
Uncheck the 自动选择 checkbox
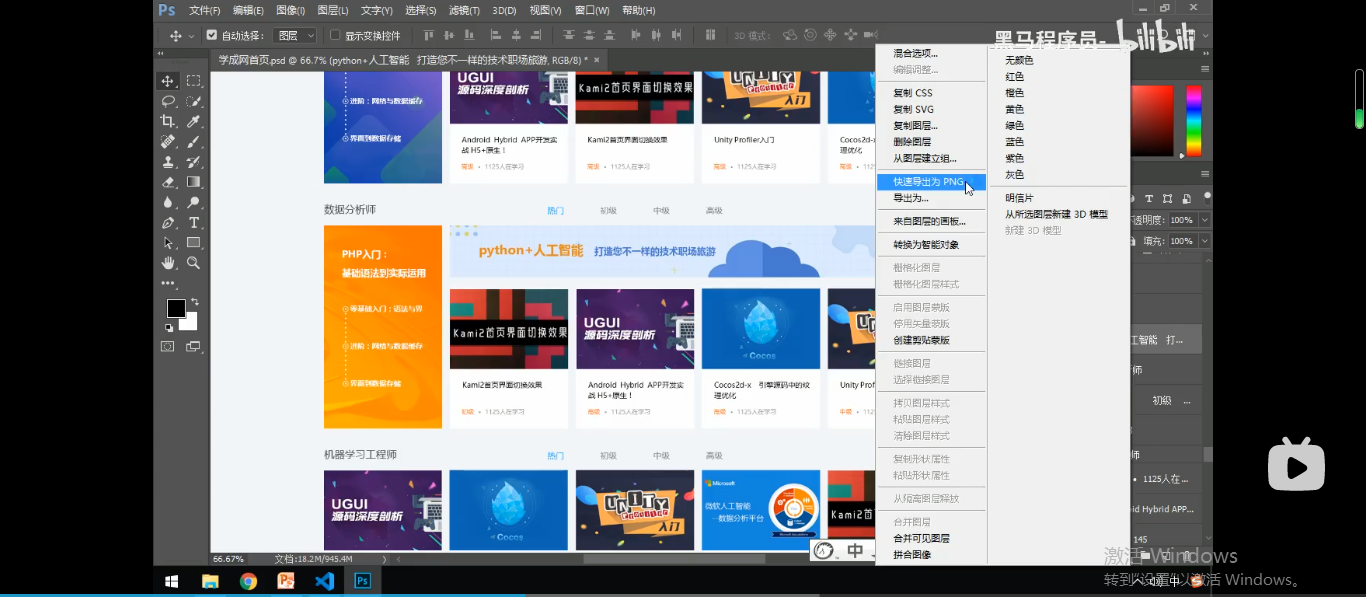(x=211, y=35)
